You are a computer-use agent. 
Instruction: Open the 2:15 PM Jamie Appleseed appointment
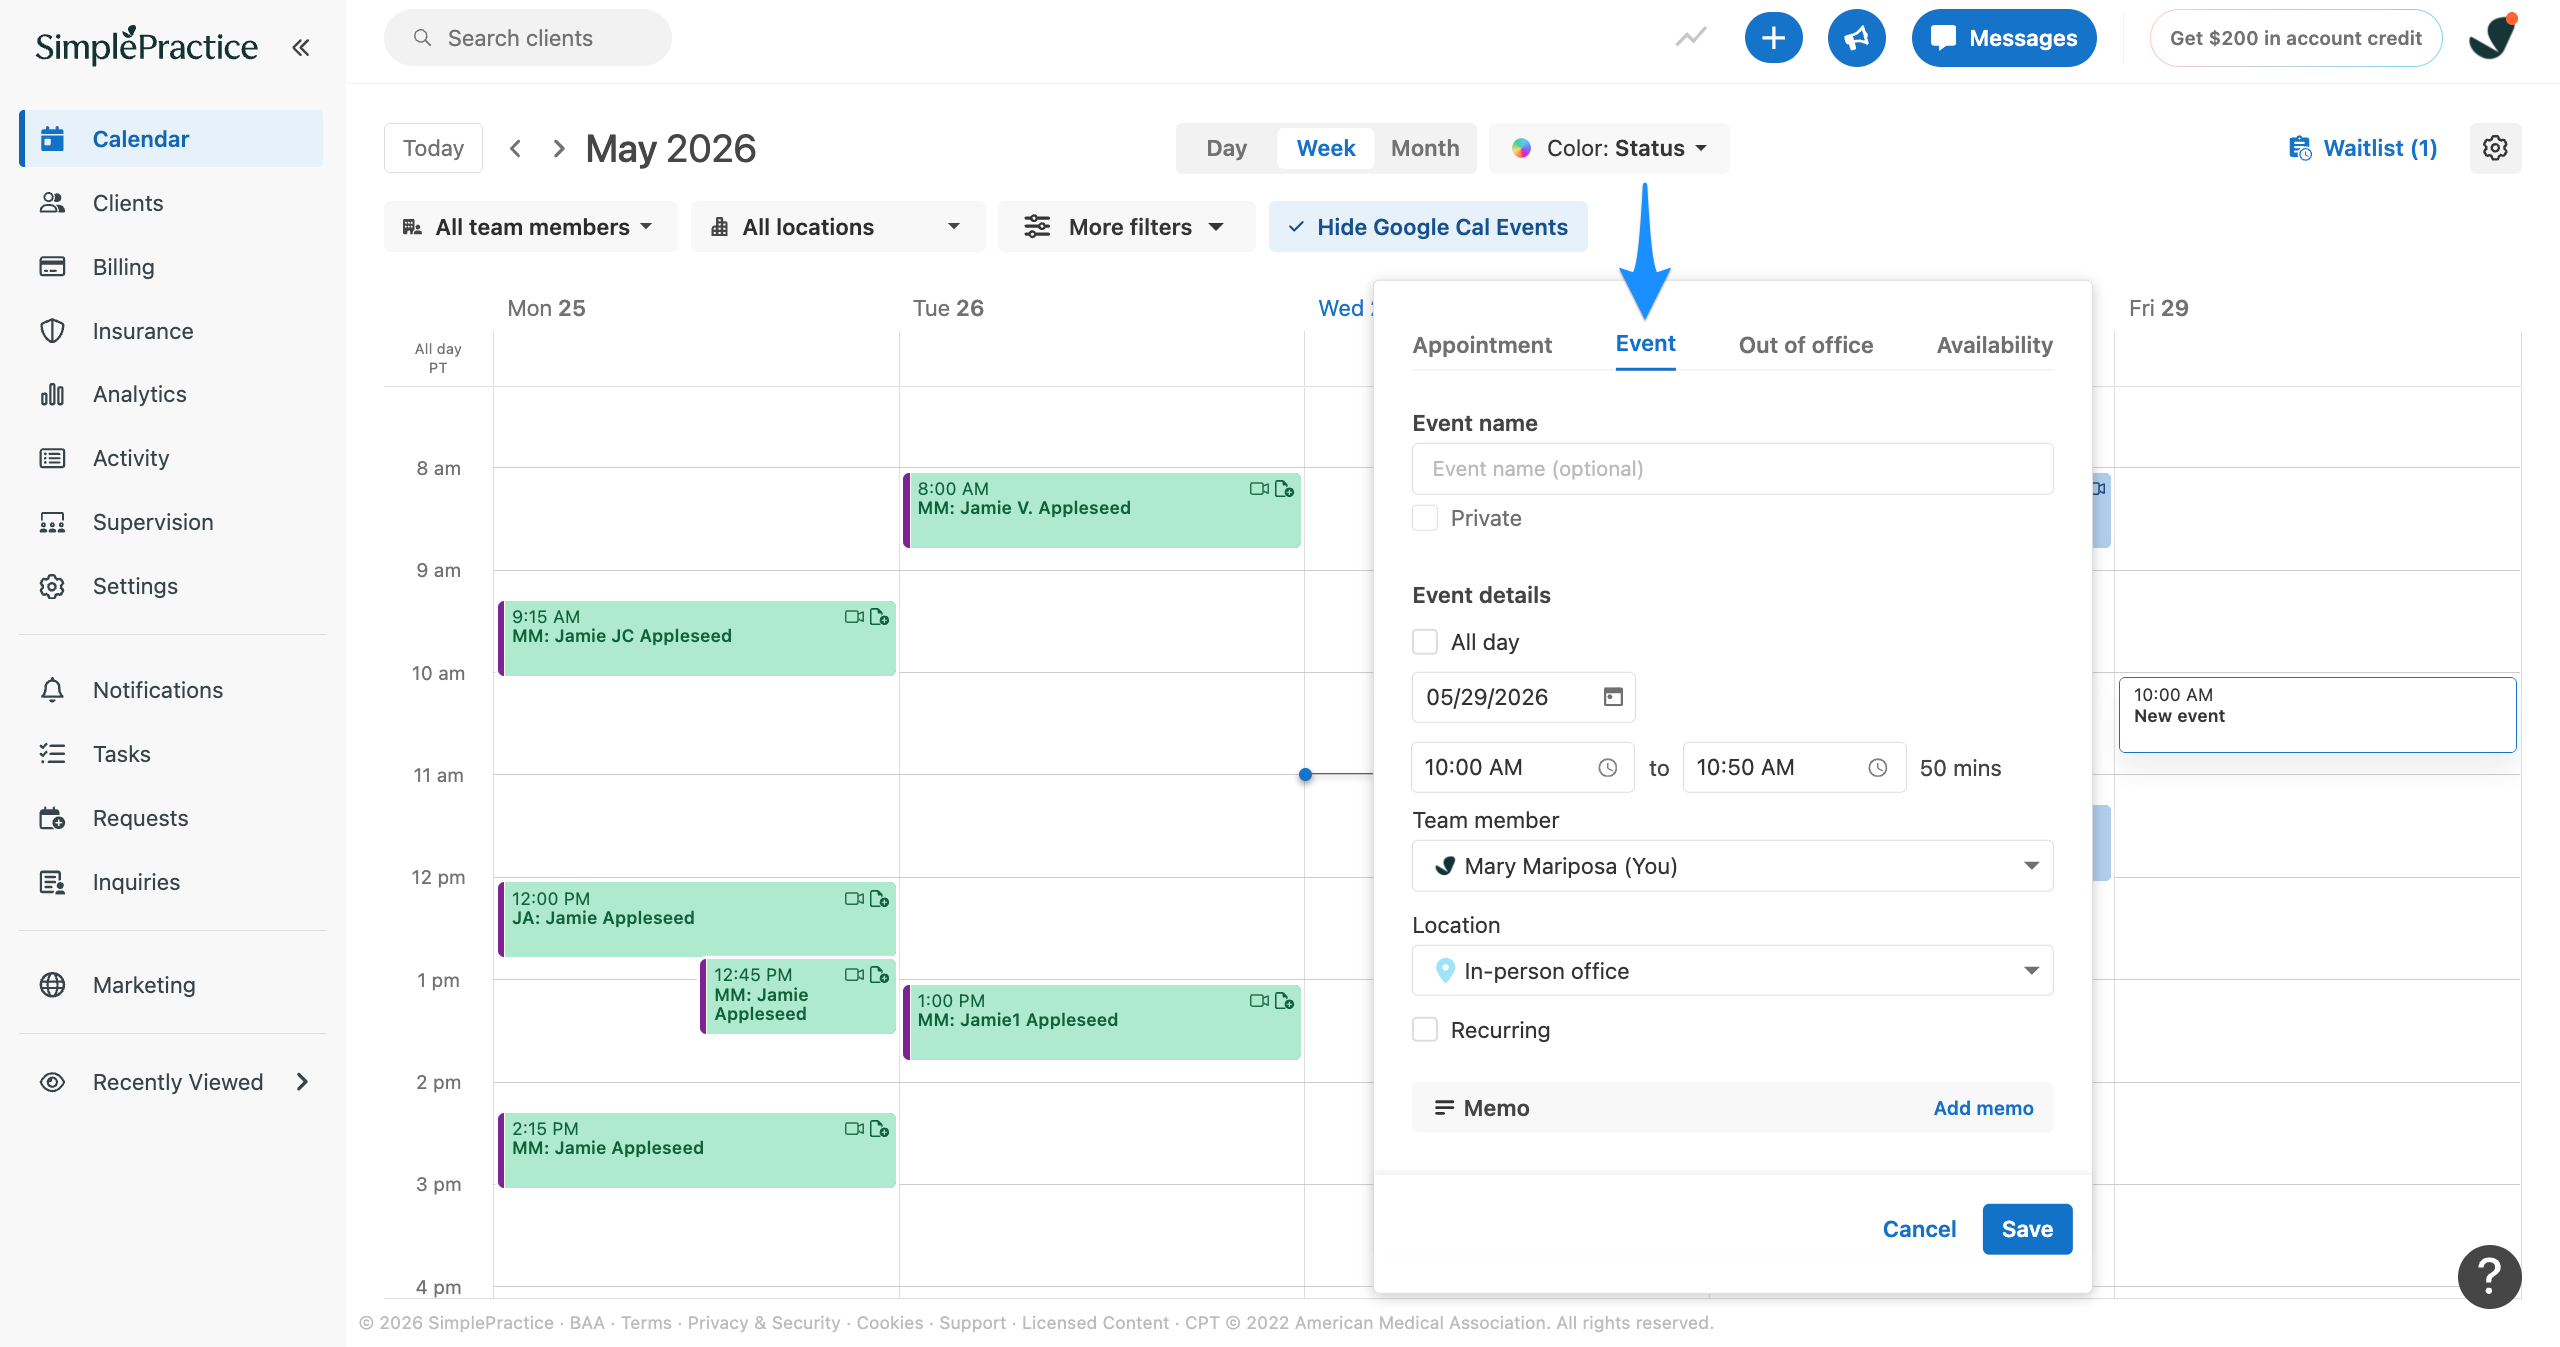pos(697,1150)
